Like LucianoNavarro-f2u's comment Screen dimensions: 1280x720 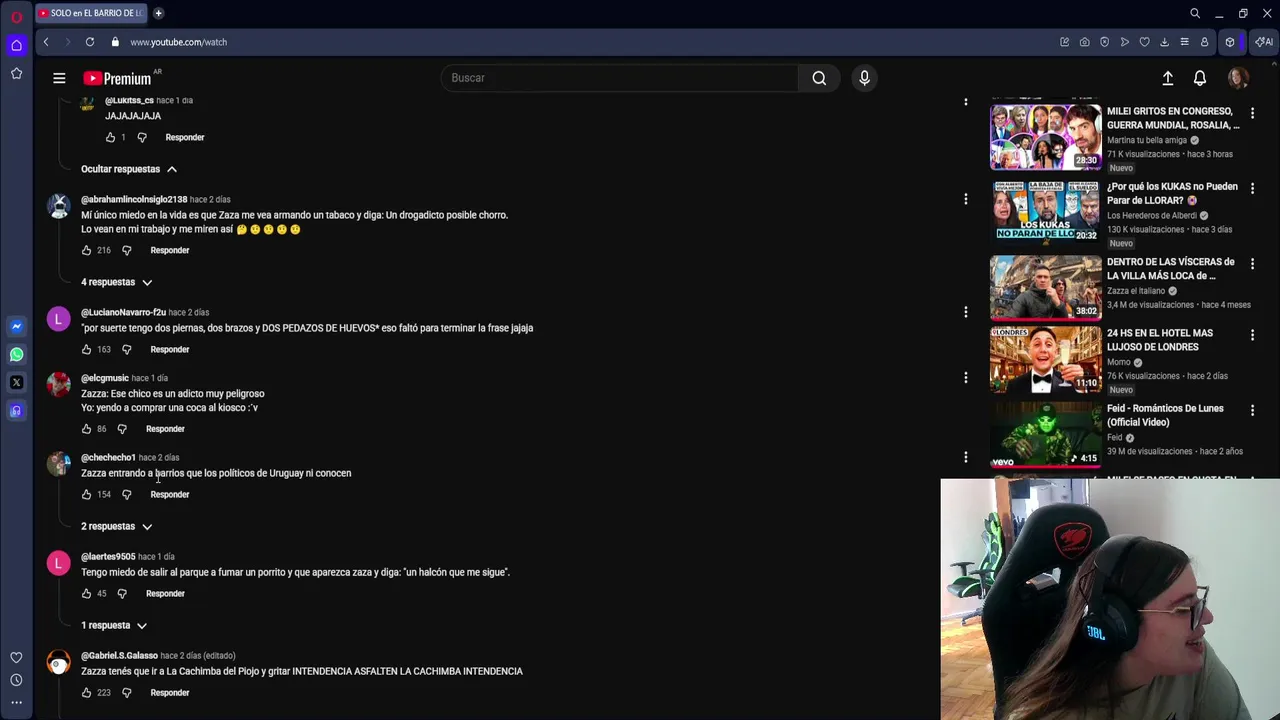pos(86,349)
